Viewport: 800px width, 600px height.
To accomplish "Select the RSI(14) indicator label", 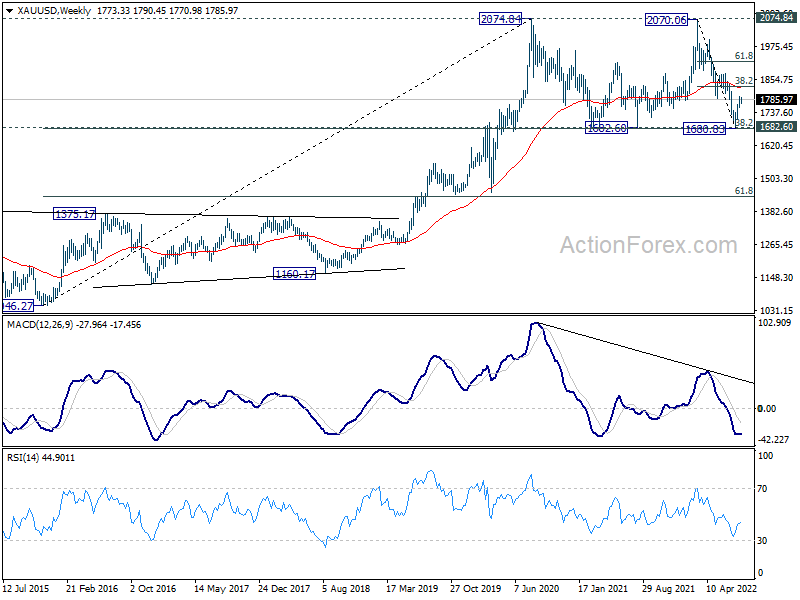I will click(23, 458).
